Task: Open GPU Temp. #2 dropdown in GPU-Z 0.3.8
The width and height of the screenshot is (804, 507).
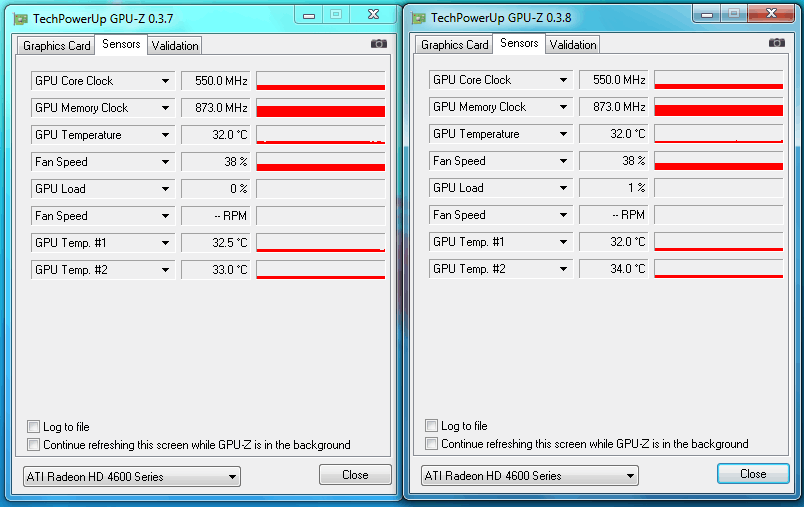Action: tap(500, 269)
